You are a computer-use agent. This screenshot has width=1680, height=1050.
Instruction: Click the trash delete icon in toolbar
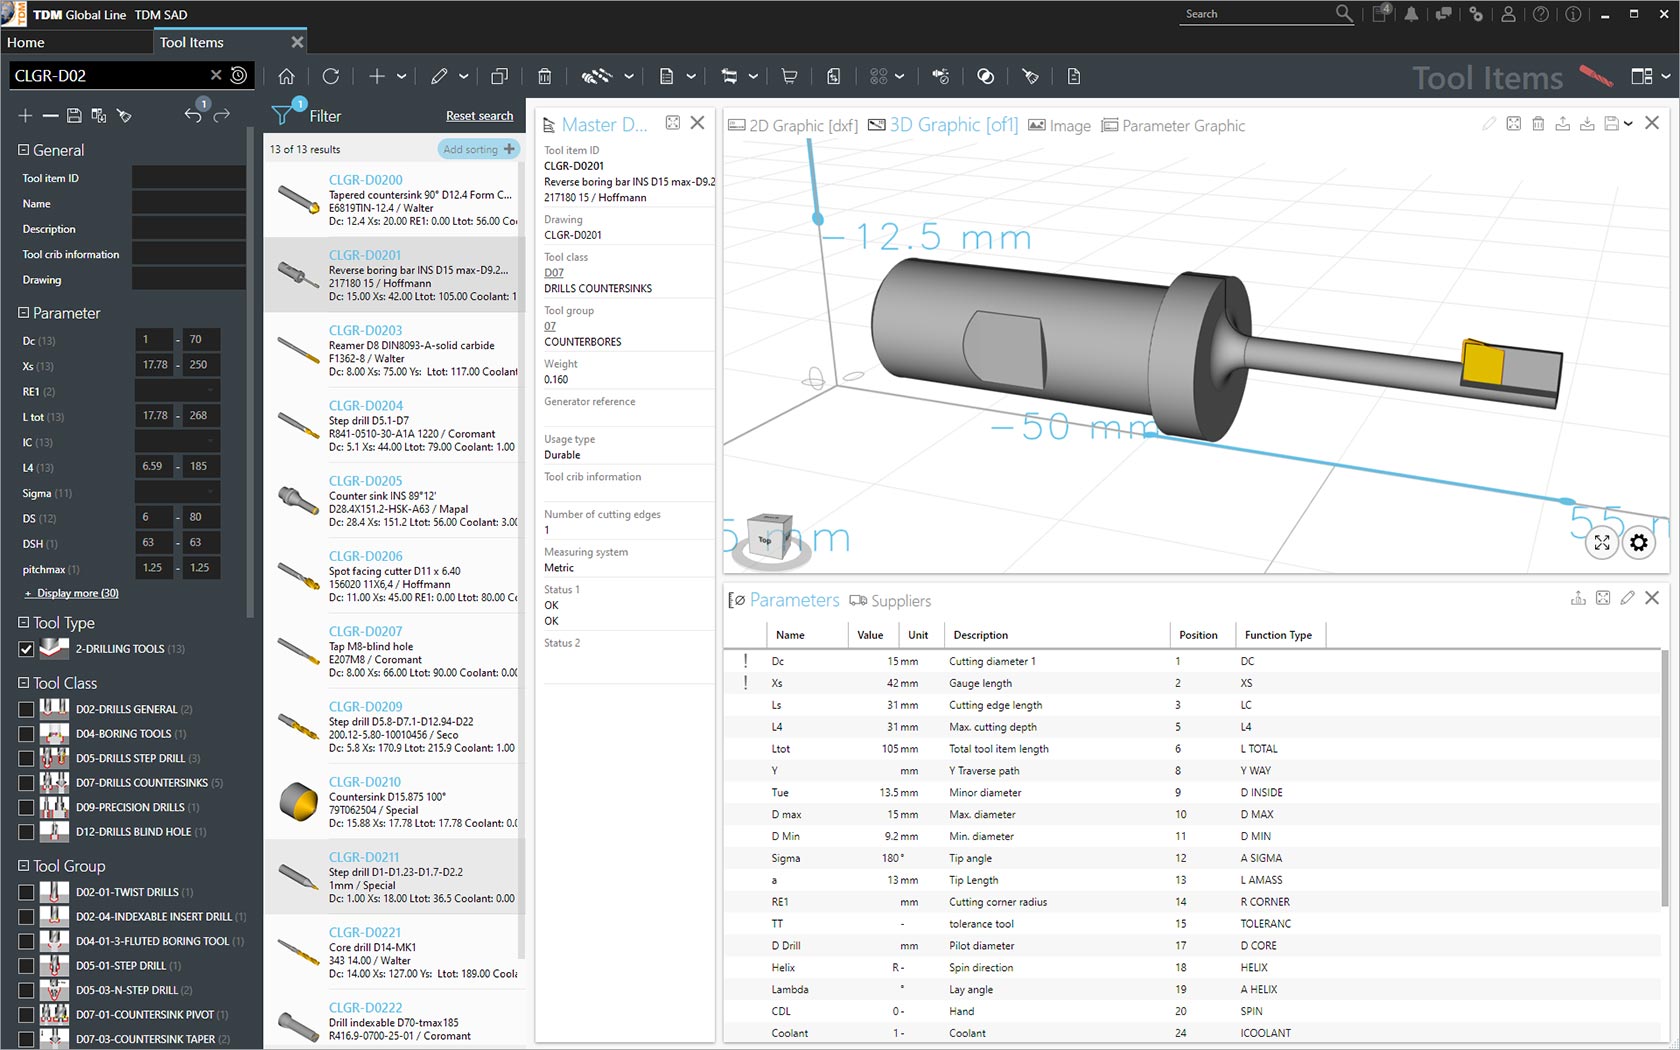[x=544, y=76]
